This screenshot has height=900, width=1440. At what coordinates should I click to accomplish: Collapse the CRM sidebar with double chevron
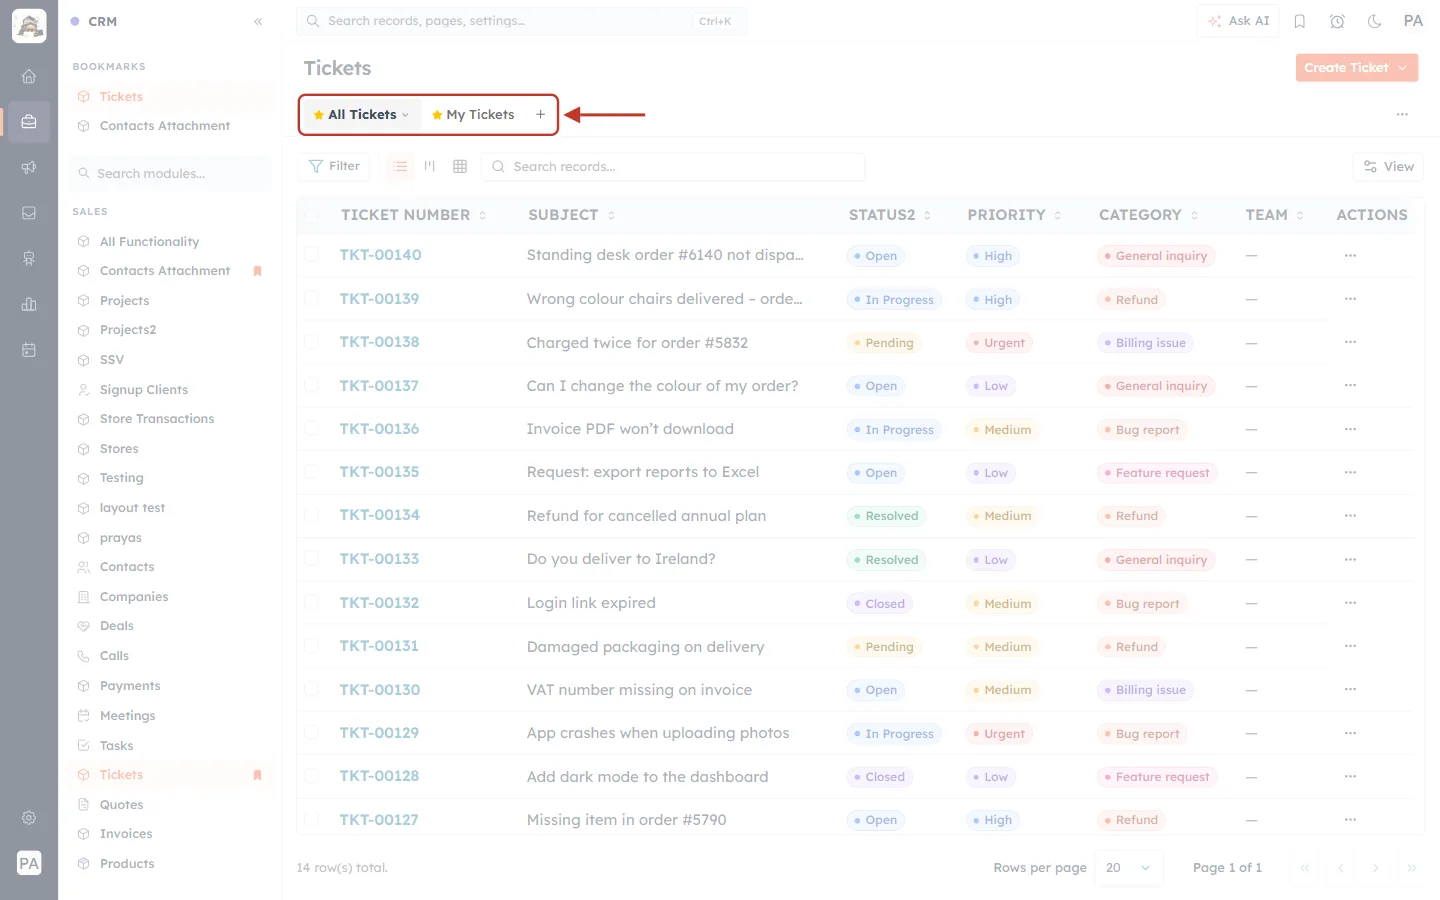[x=258, y=21]
